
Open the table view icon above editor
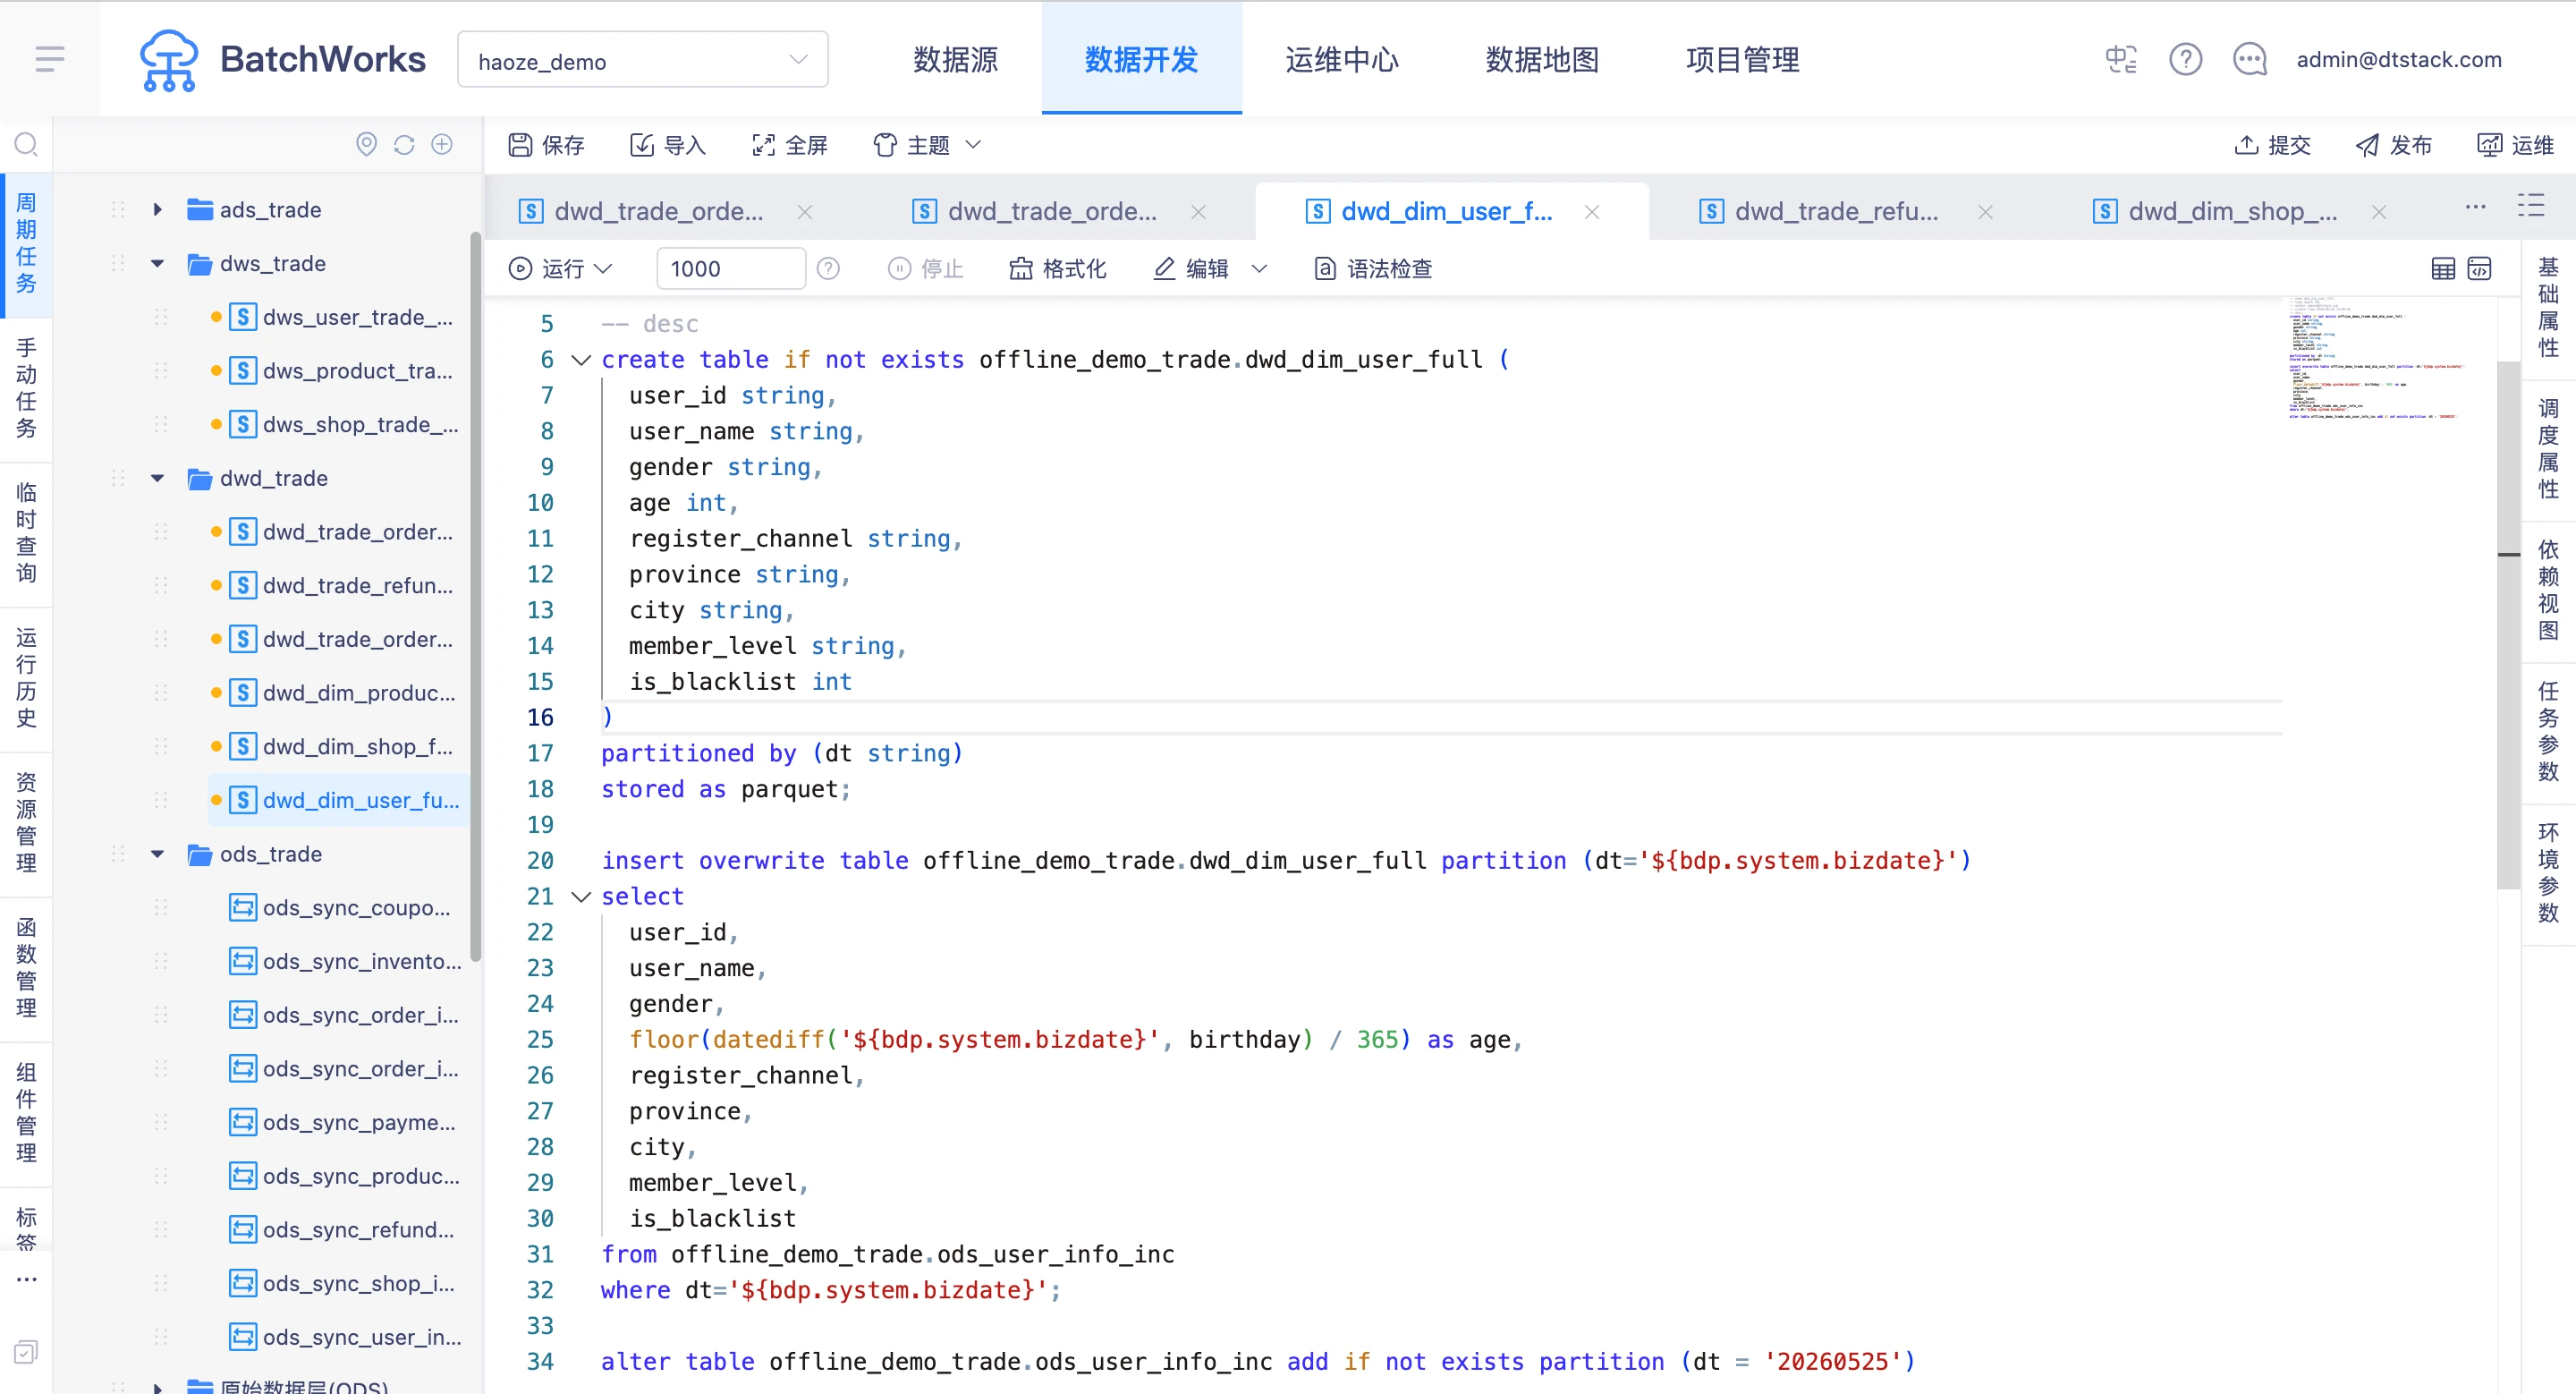2442,269
